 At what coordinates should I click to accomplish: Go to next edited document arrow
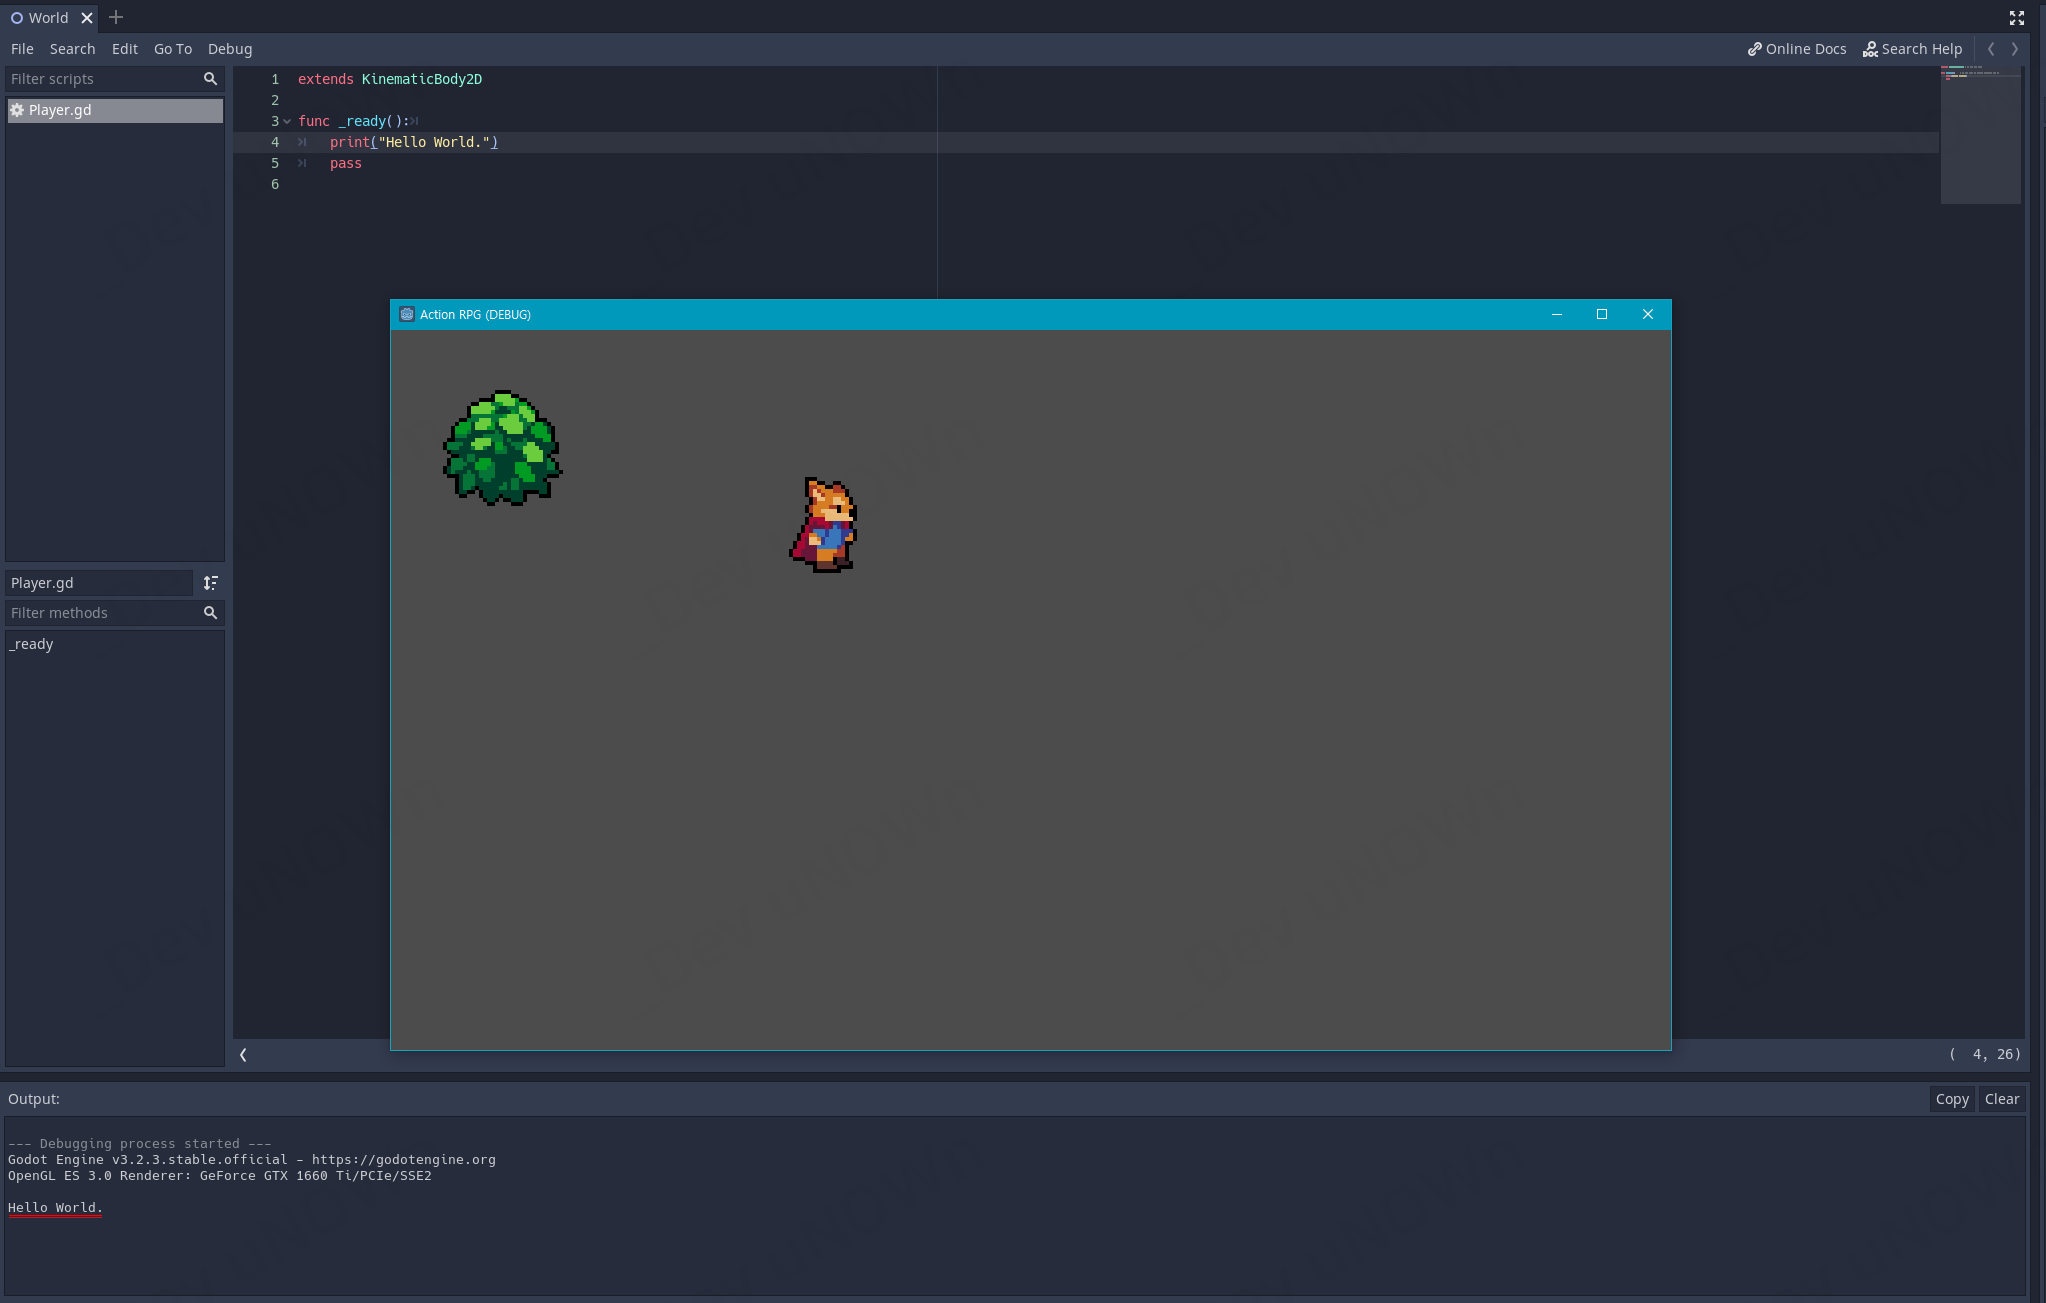click(2015, 49)
